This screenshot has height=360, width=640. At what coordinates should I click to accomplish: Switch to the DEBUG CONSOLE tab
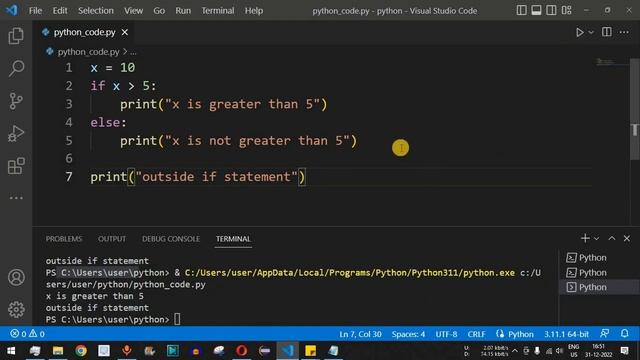tap(171, 239)
